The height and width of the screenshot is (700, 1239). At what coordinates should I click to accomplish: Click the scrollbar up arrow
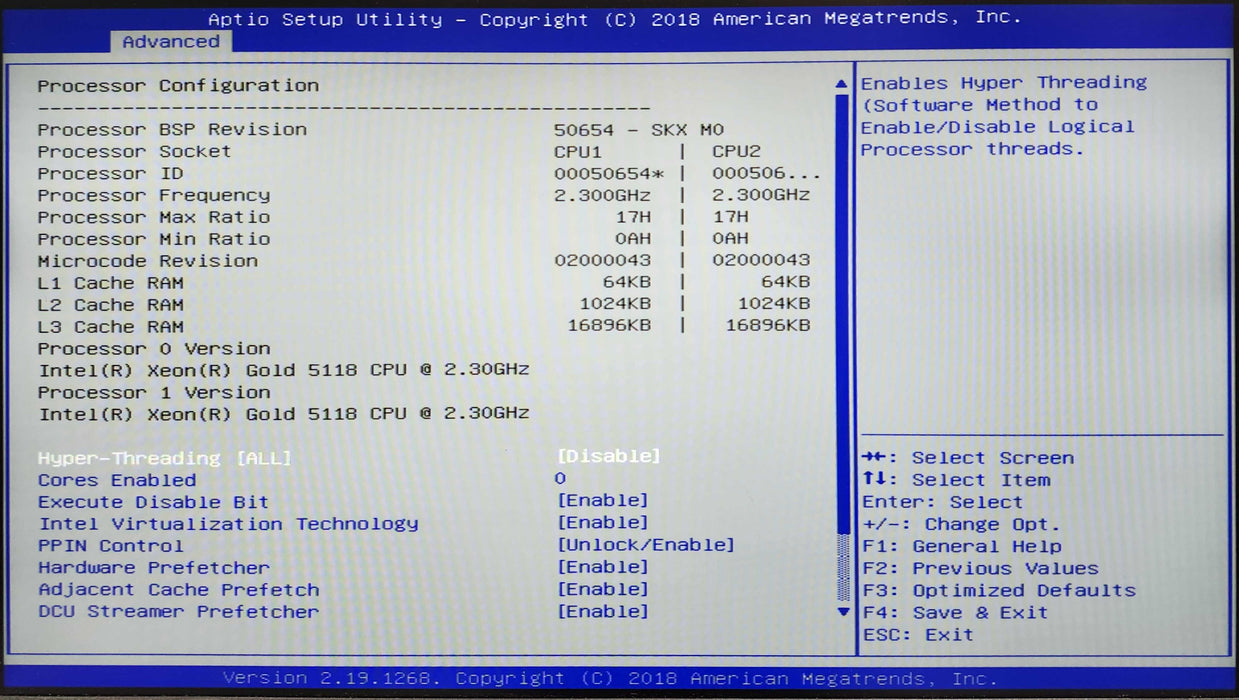point(842,84)
